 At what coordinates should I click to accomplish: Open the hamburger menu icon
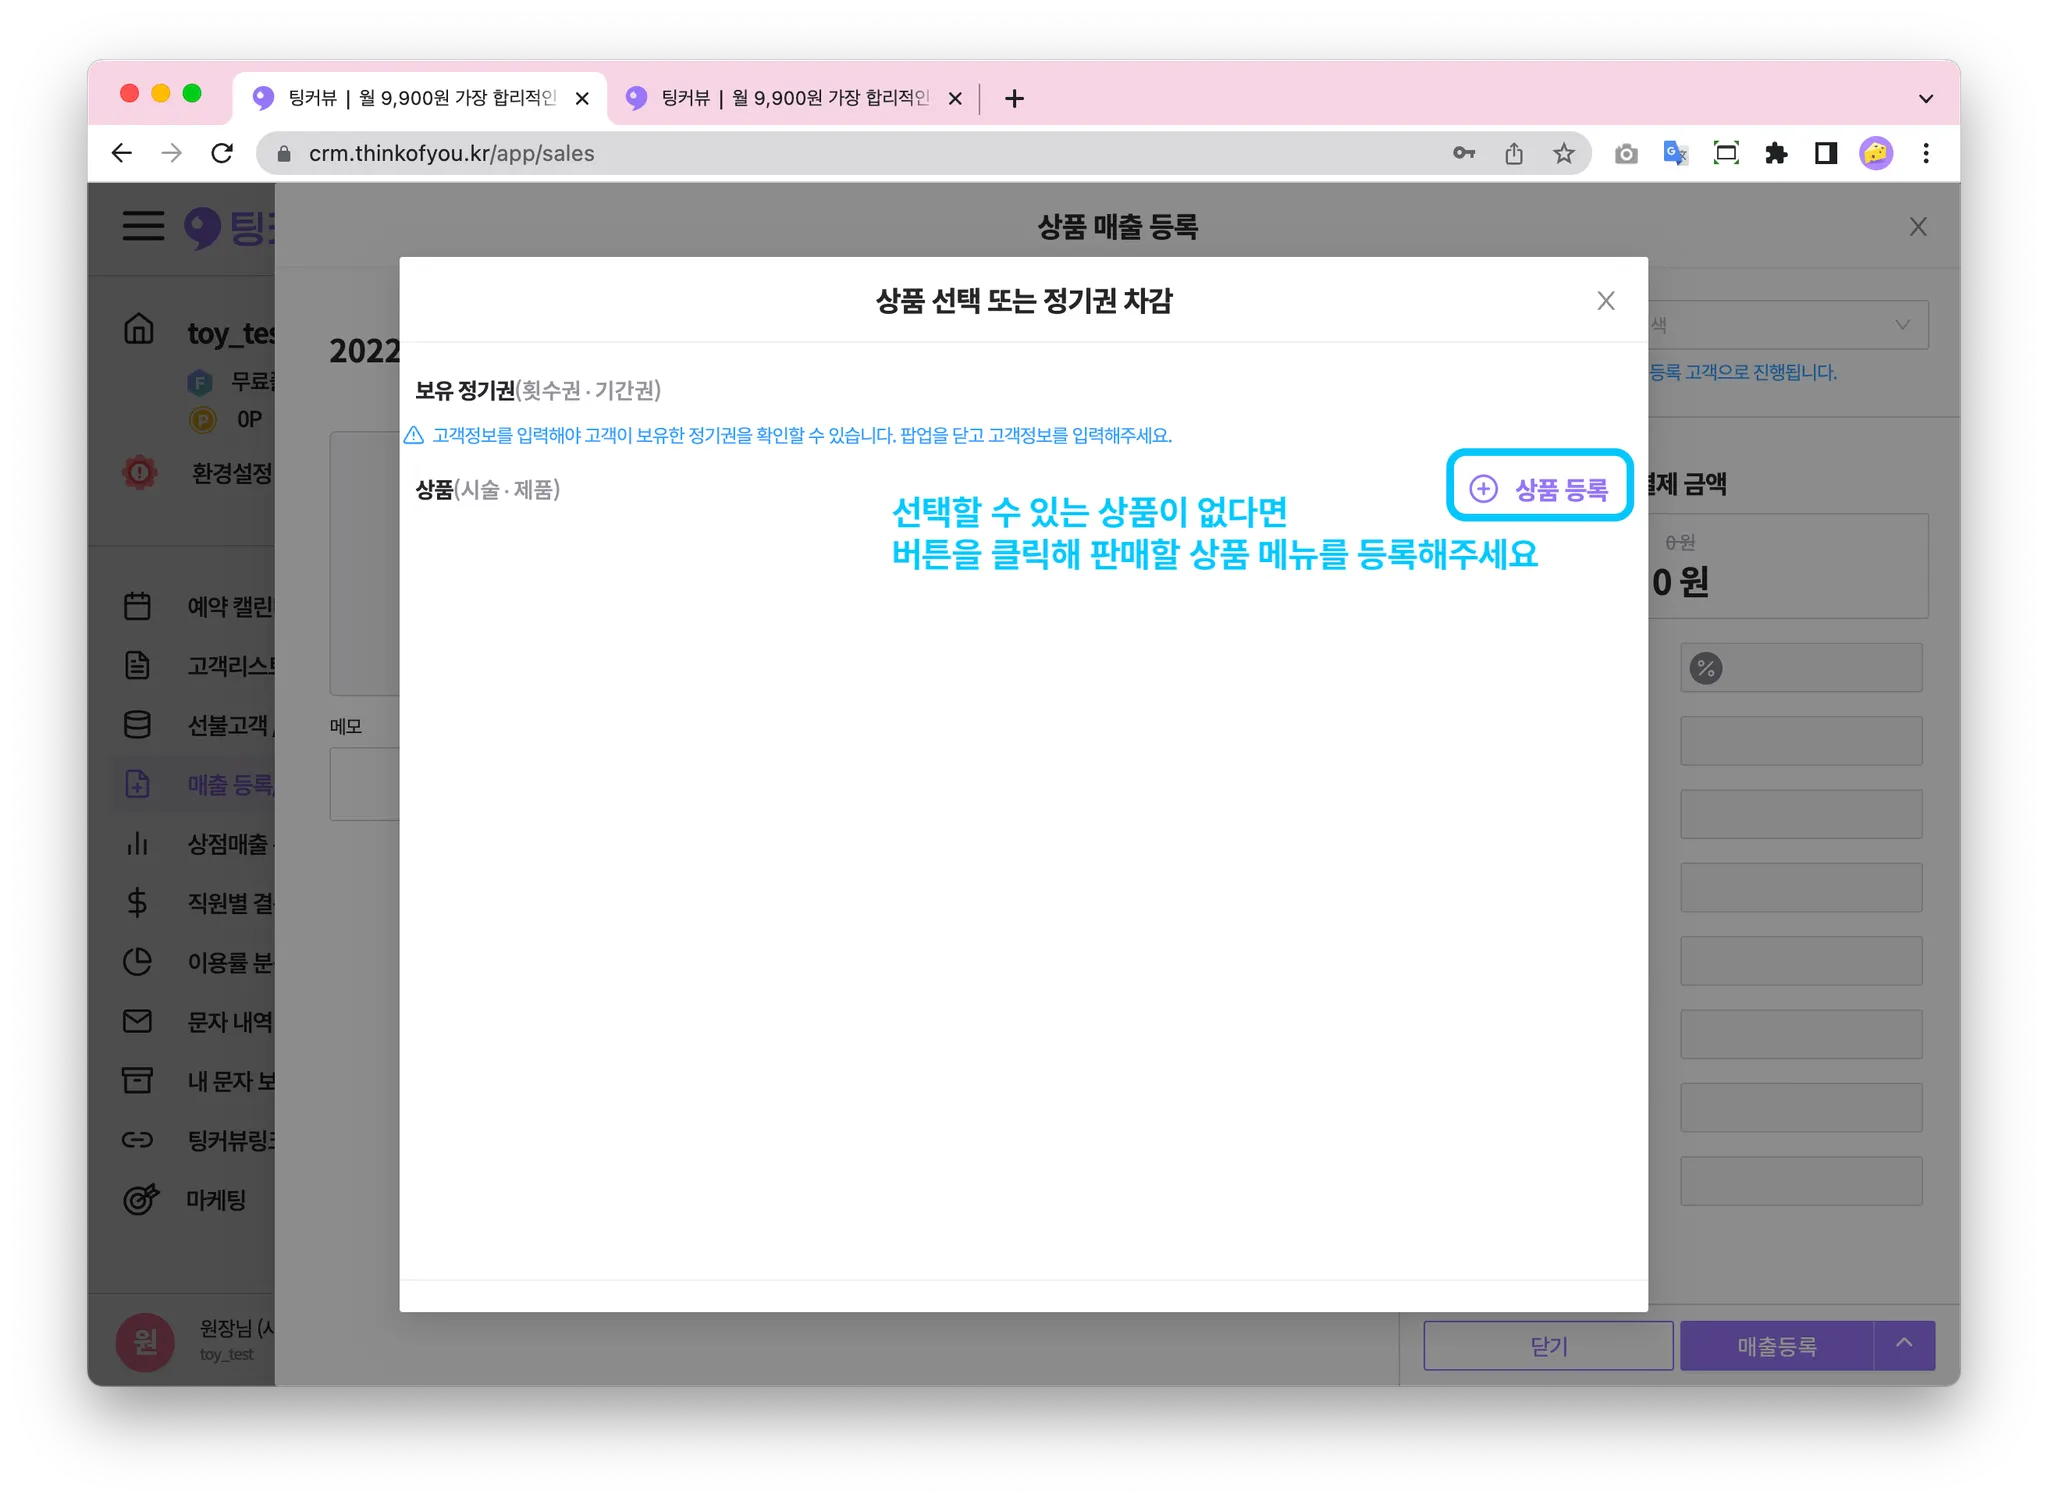[143, 226]
